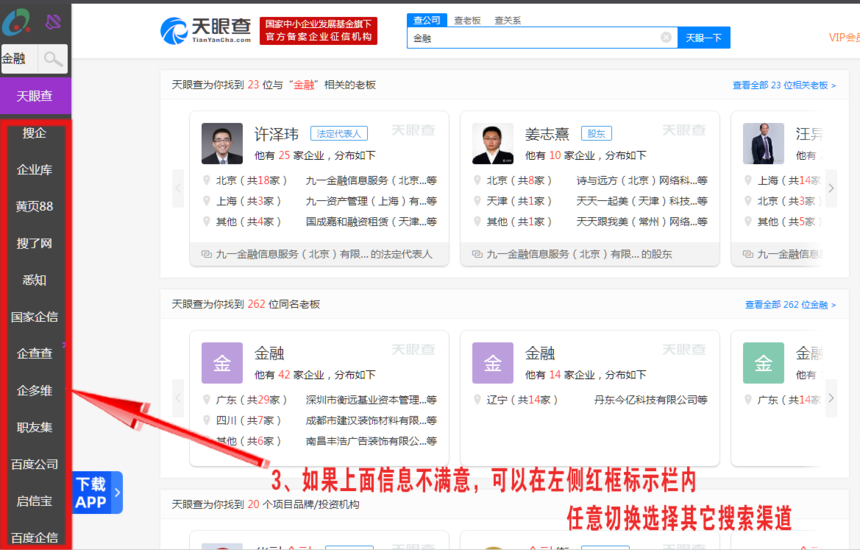The image size is (860, 550).
Task: Switch to 企多维 channel in sidebar
Action: pyautogui.click(x=34, y=390)
